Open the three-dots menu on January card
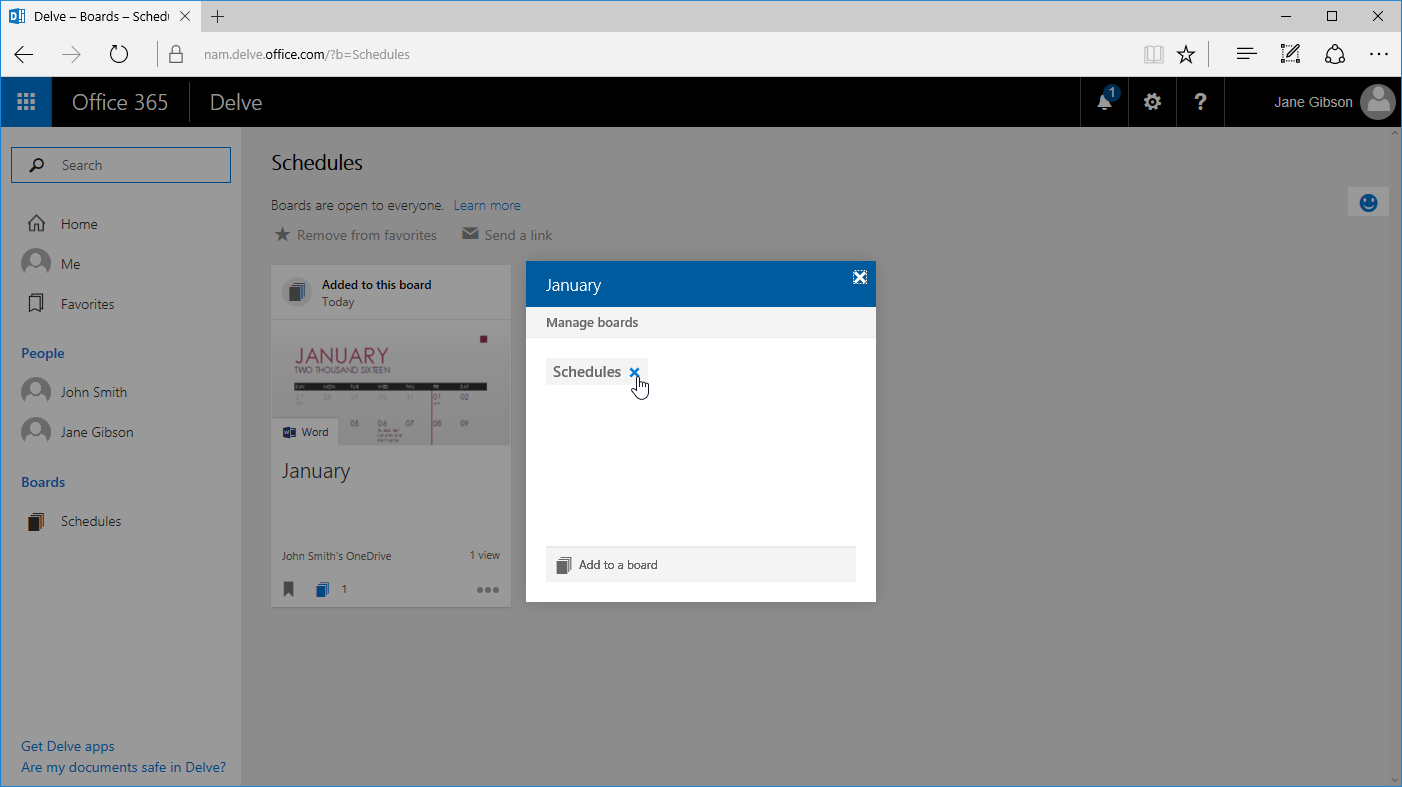1402x787 pixels. click(488, 589)
